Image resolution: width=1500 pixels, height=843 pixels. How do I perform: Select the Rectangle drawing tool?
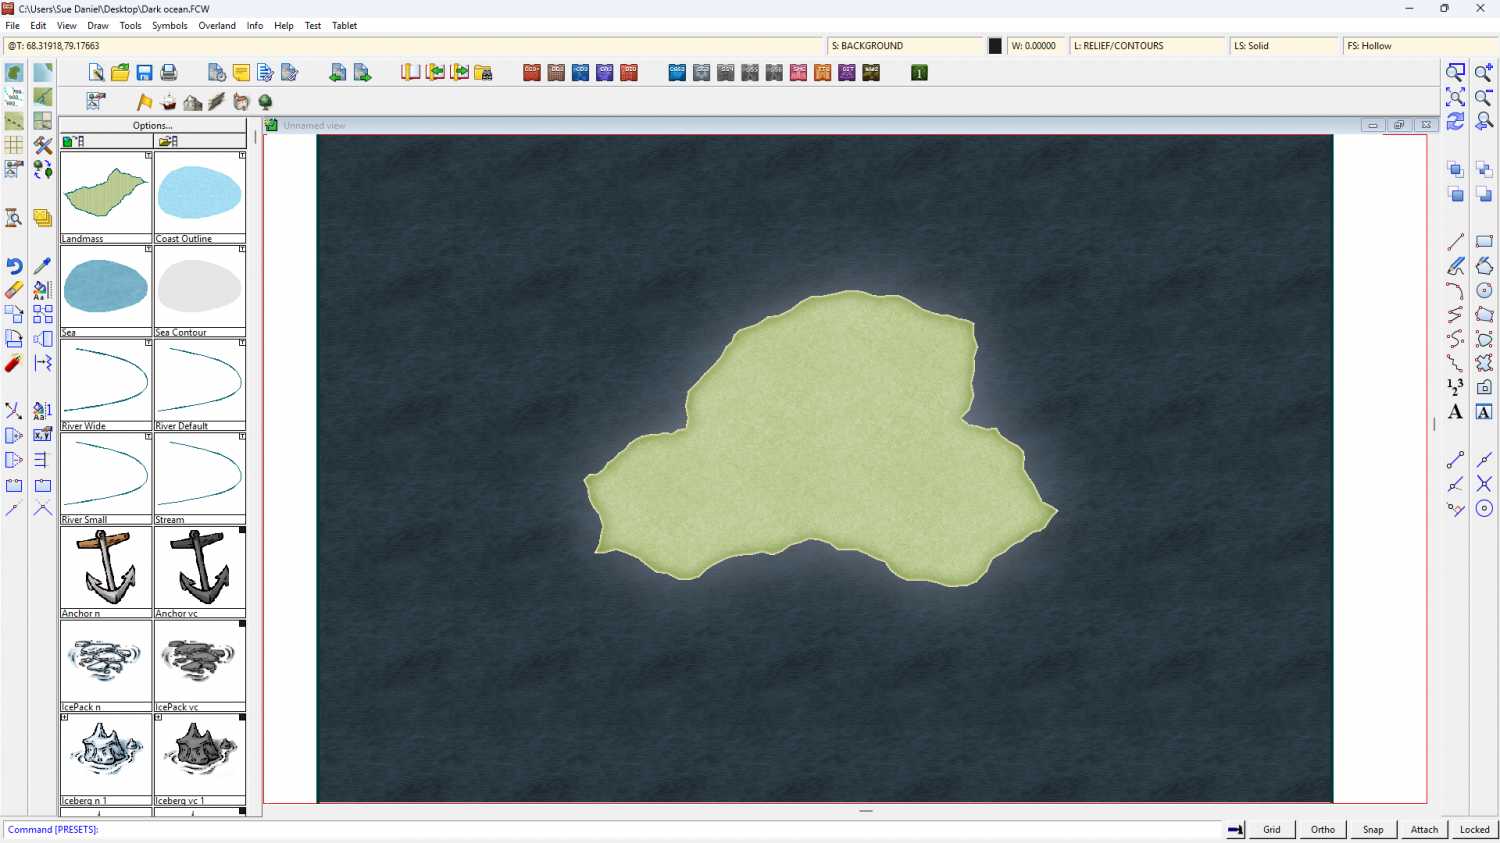click(1484, 242)
